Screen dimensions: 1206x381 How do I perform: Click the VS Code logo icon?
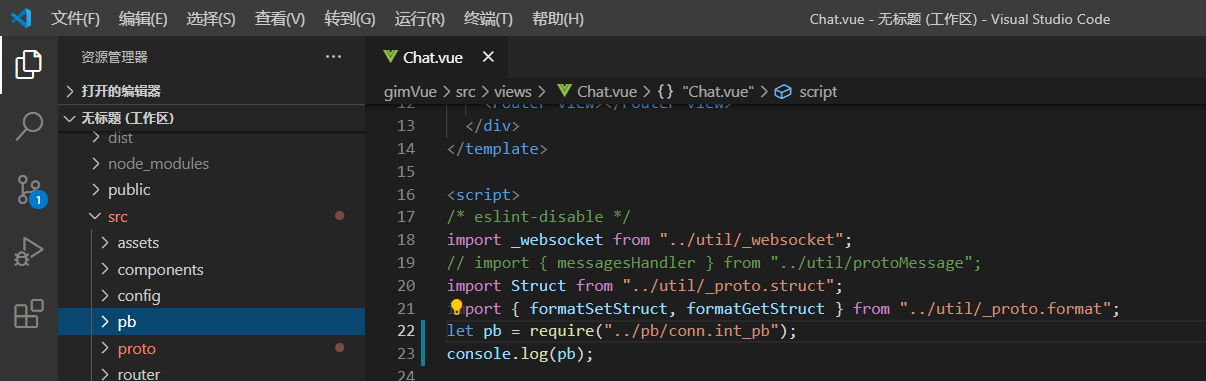pos(21,18)
